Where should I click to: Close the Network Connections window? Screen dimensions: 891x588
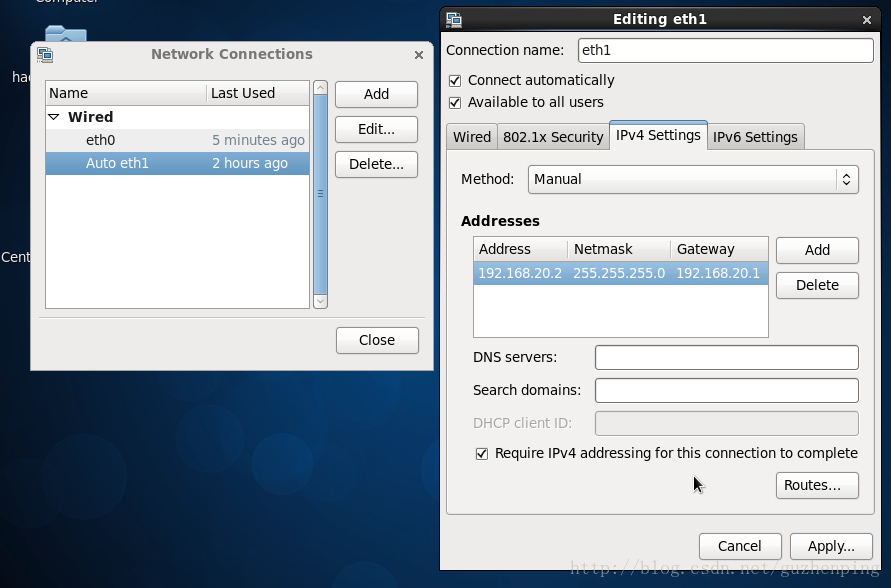(419, 55)
